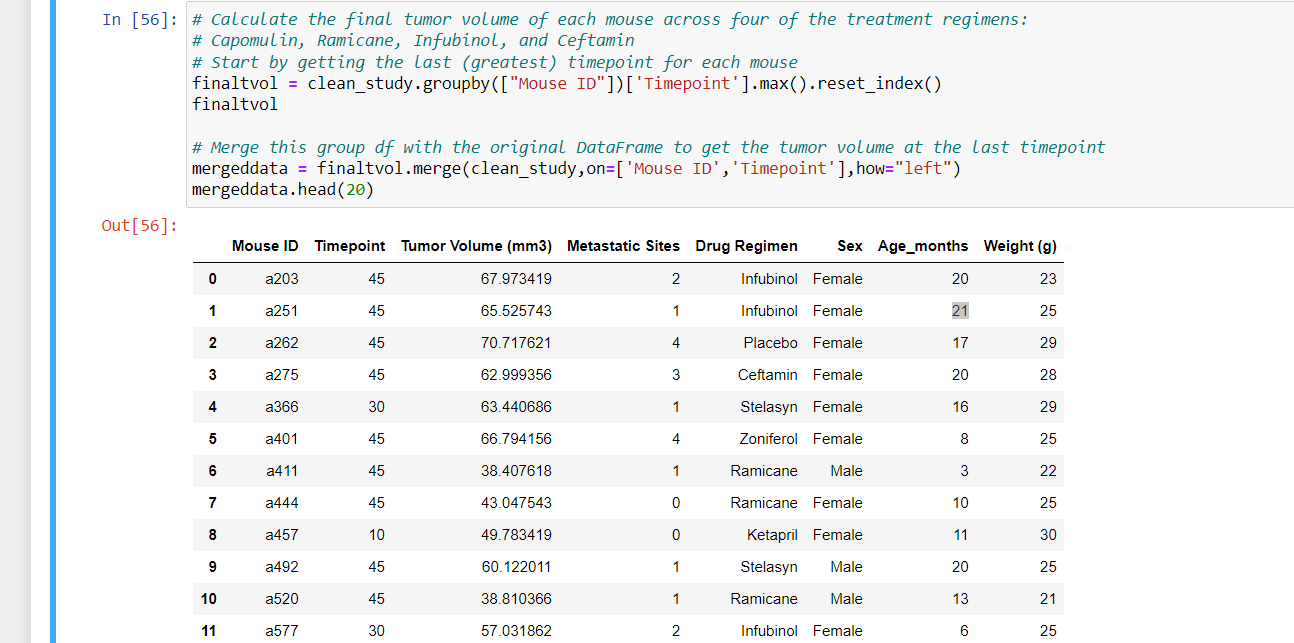Click tumor volume value 63.440686

tap(516, 407)
